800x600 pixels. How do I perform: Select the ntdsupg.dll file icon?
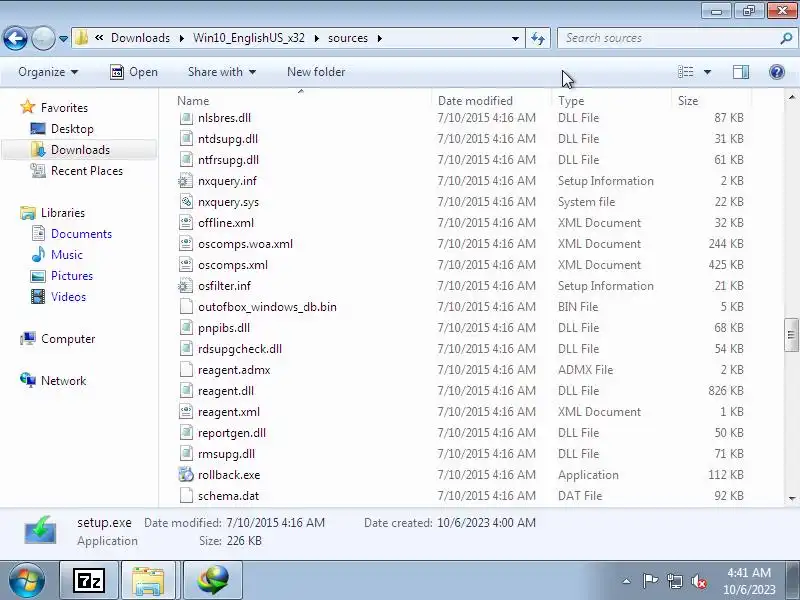pyautogui.click(x=186, y=139)
